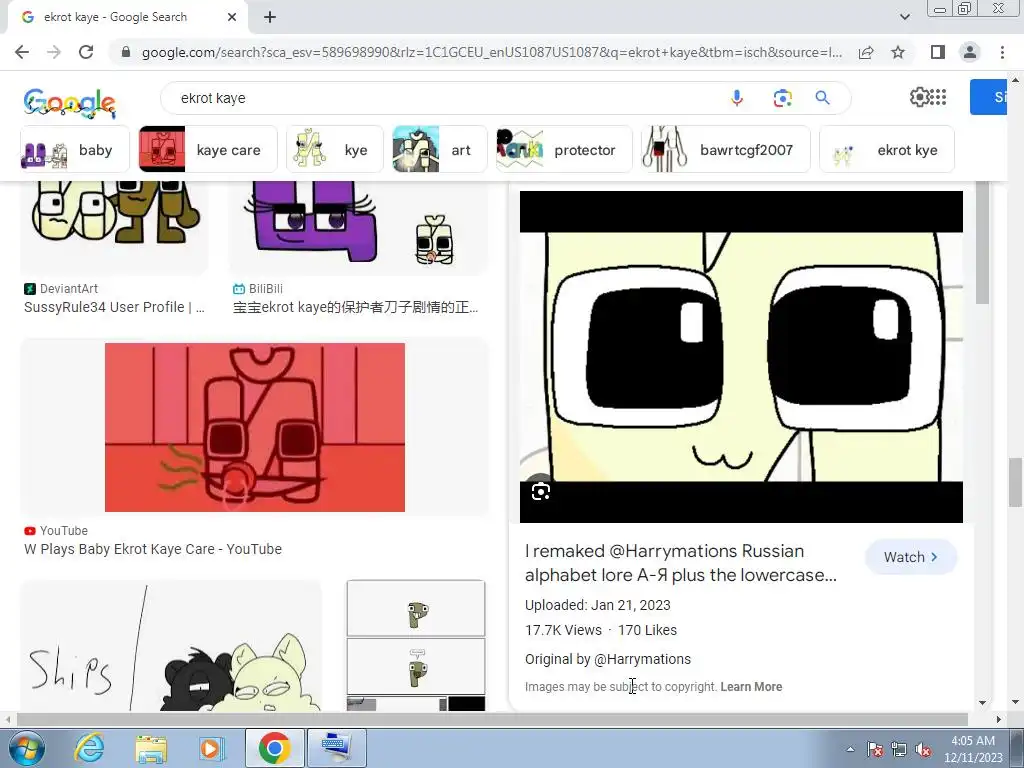Click the Action Center flag icon
This screenshot has height=768, width=1024.
click(x=875, y=750)
